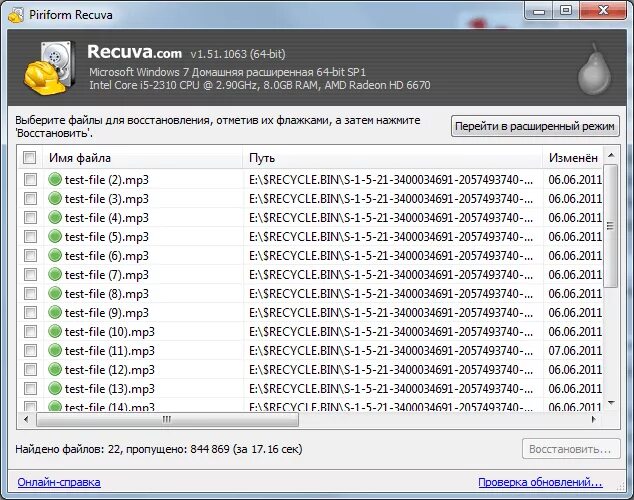Click vertical scrollbar up arrow
The width and height of the screenshot is (634, 500).
tap(611, 156)
